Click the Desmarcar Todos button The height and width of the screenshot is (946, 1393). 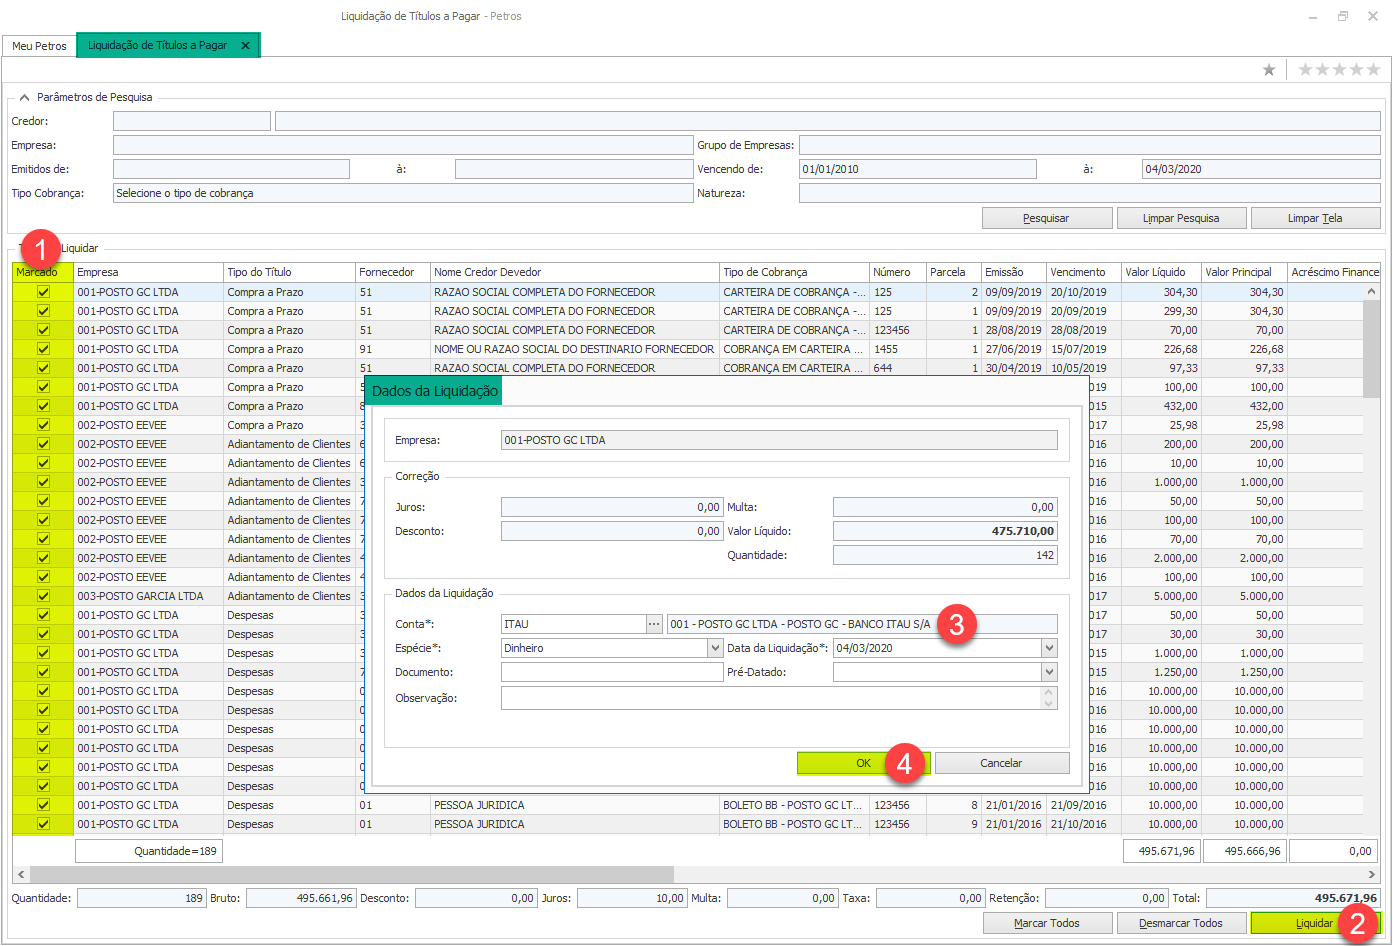pos(1181,923)
